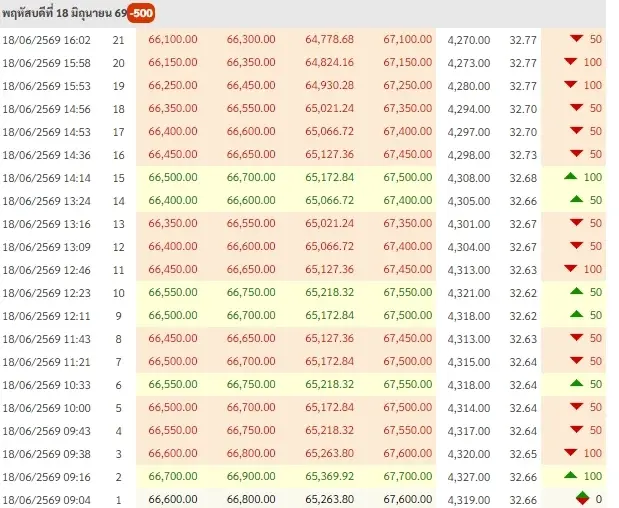Click timestamp 18/06/2569 09:04
The height and width of the screenshot is (508, 619).
click(47, 500)
